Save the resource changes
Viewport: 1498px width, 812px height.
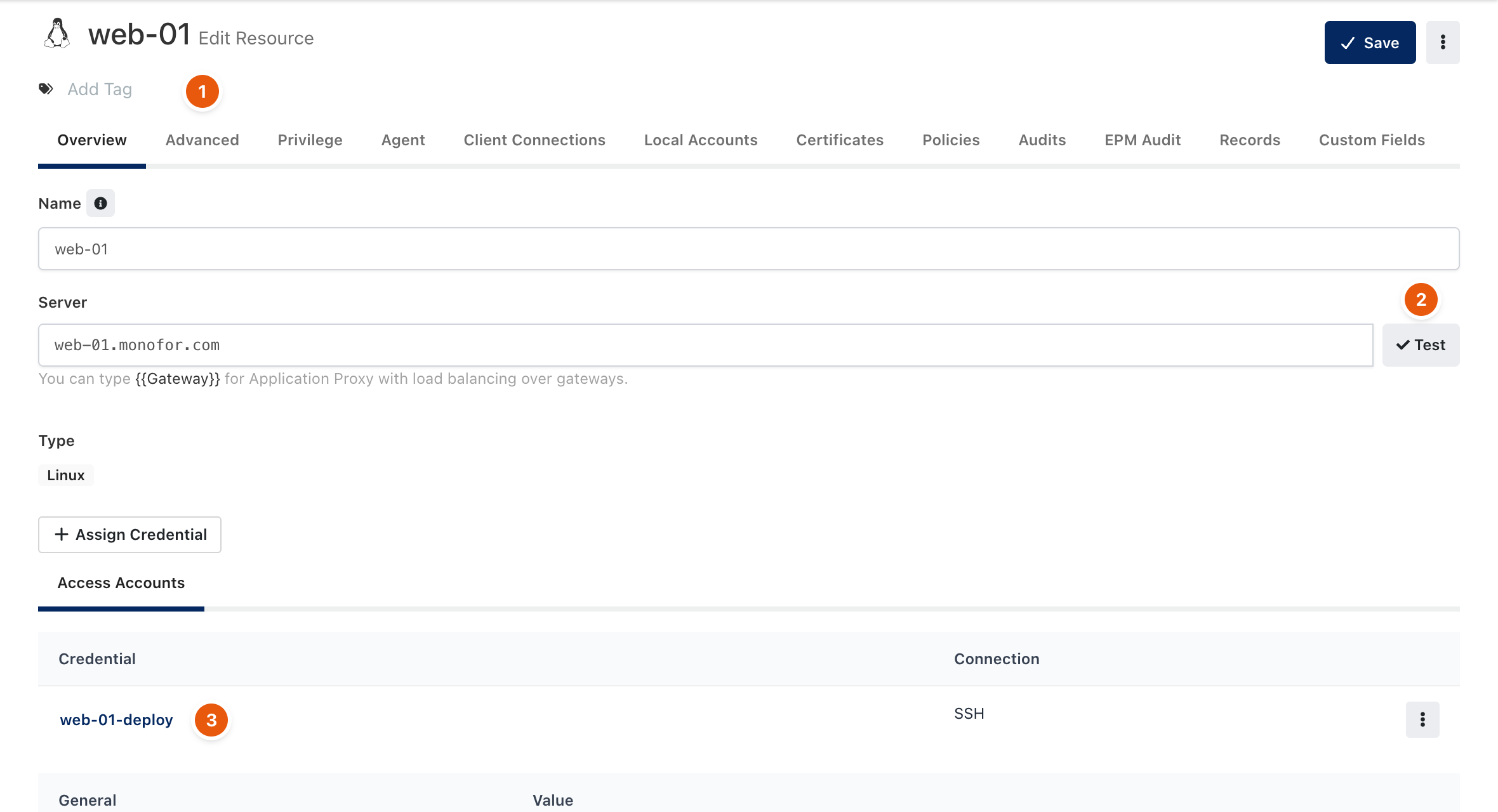point(1369,42)
